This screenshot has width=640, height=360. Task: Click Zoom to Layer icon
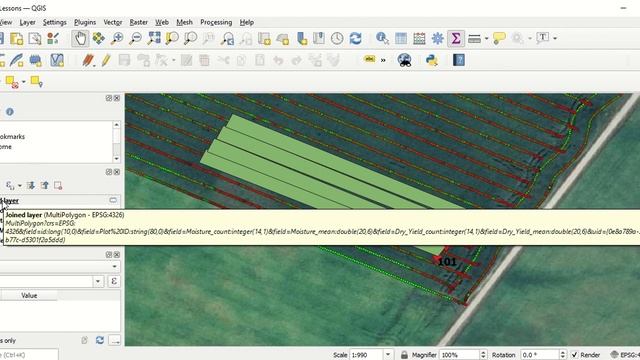[190, 38]
